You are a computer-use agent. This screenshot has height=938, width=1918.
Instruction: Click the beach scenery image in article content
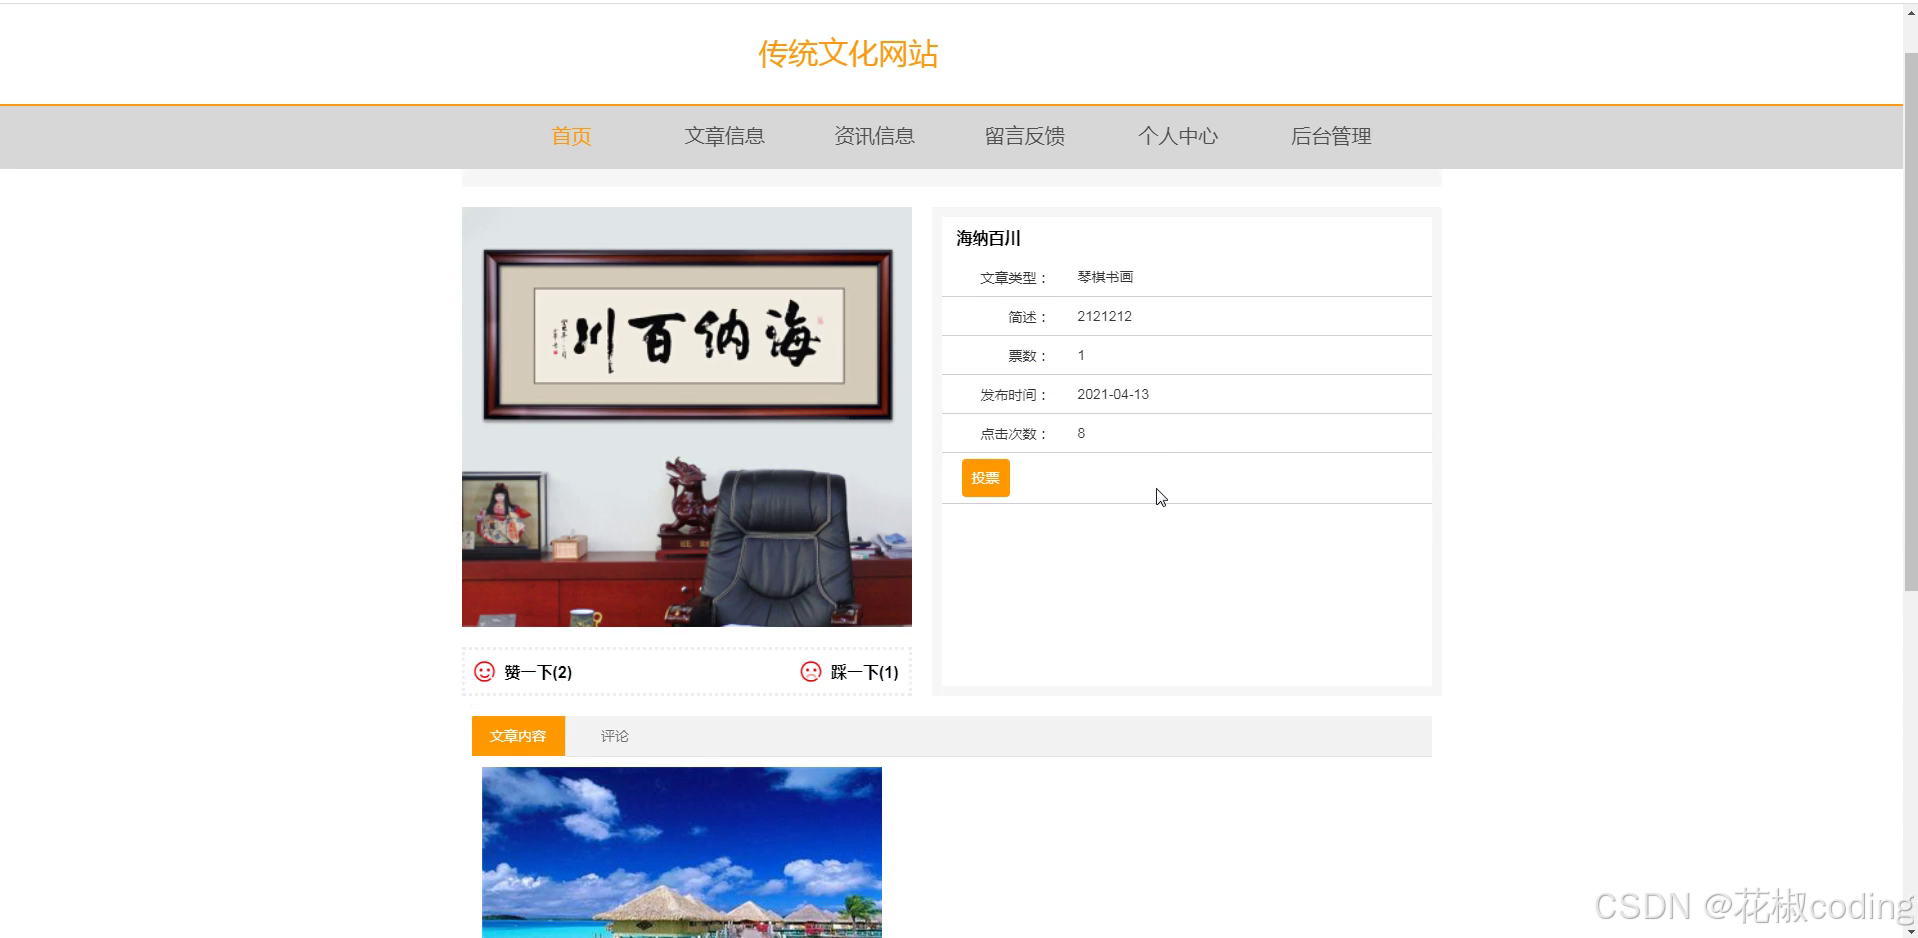(681, 852)
